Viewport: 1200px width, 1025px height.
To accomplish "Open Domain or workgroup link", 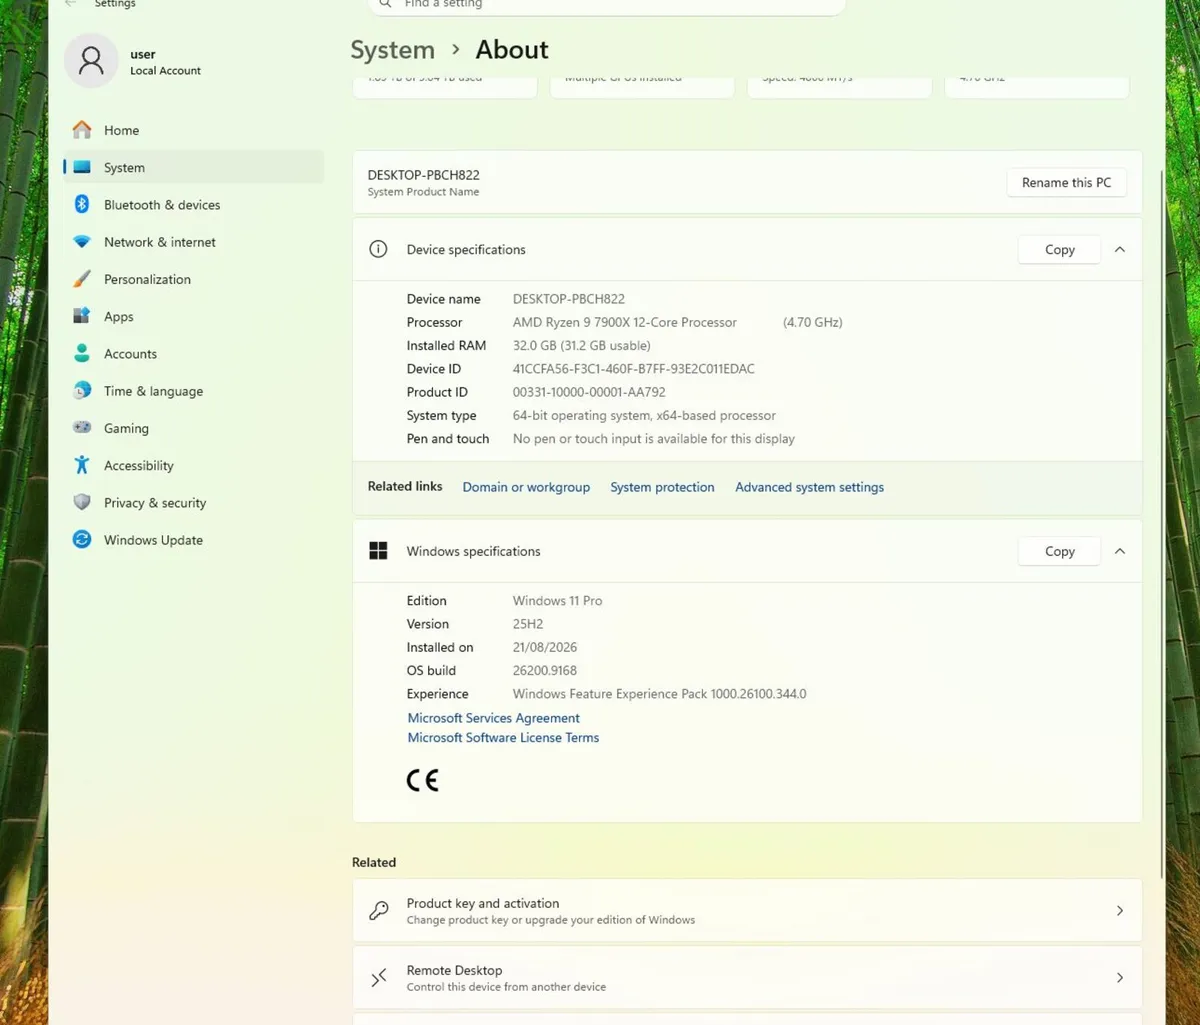I will [526, 487].
